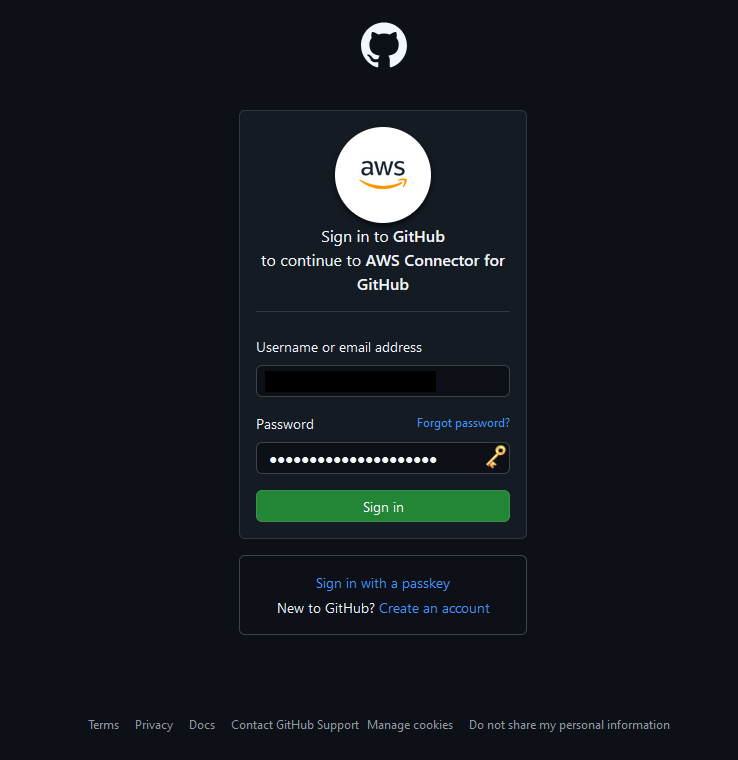Open the Forgot password link

(x=463, y=423)
